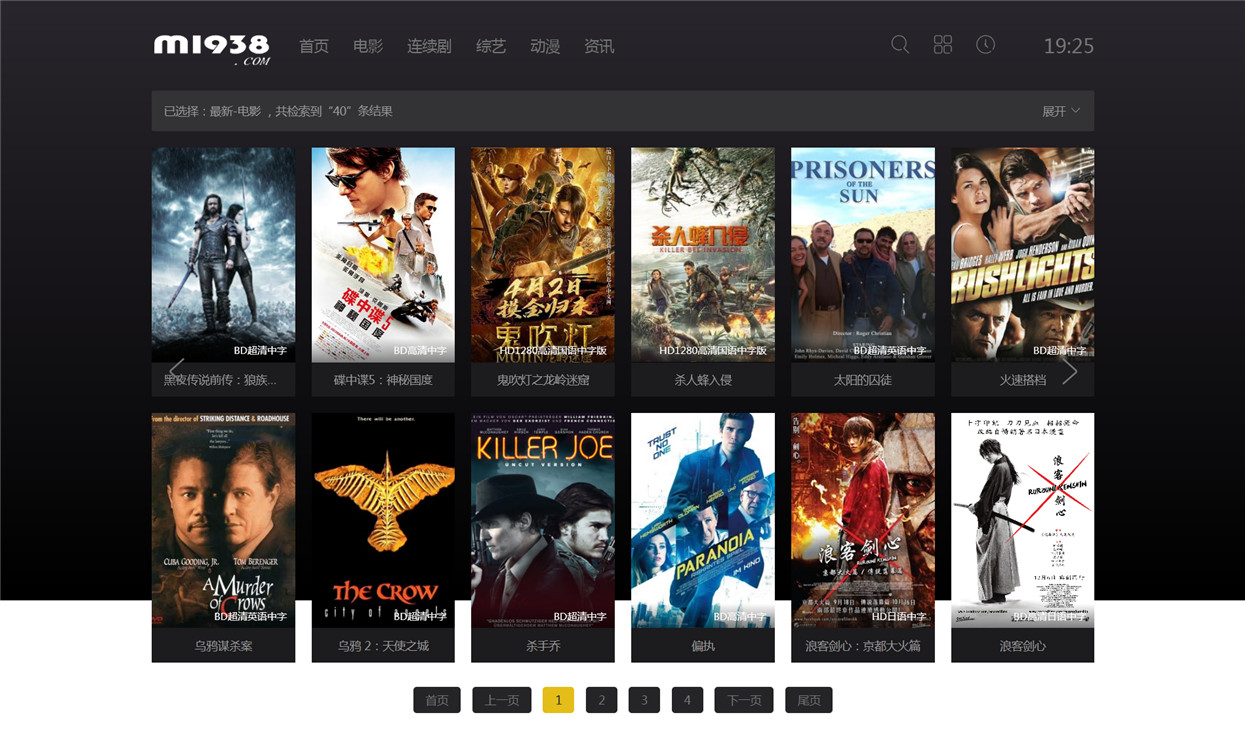Switch to 连续剧 section
The image size is (1245, 745).
[x=429, y=46]
